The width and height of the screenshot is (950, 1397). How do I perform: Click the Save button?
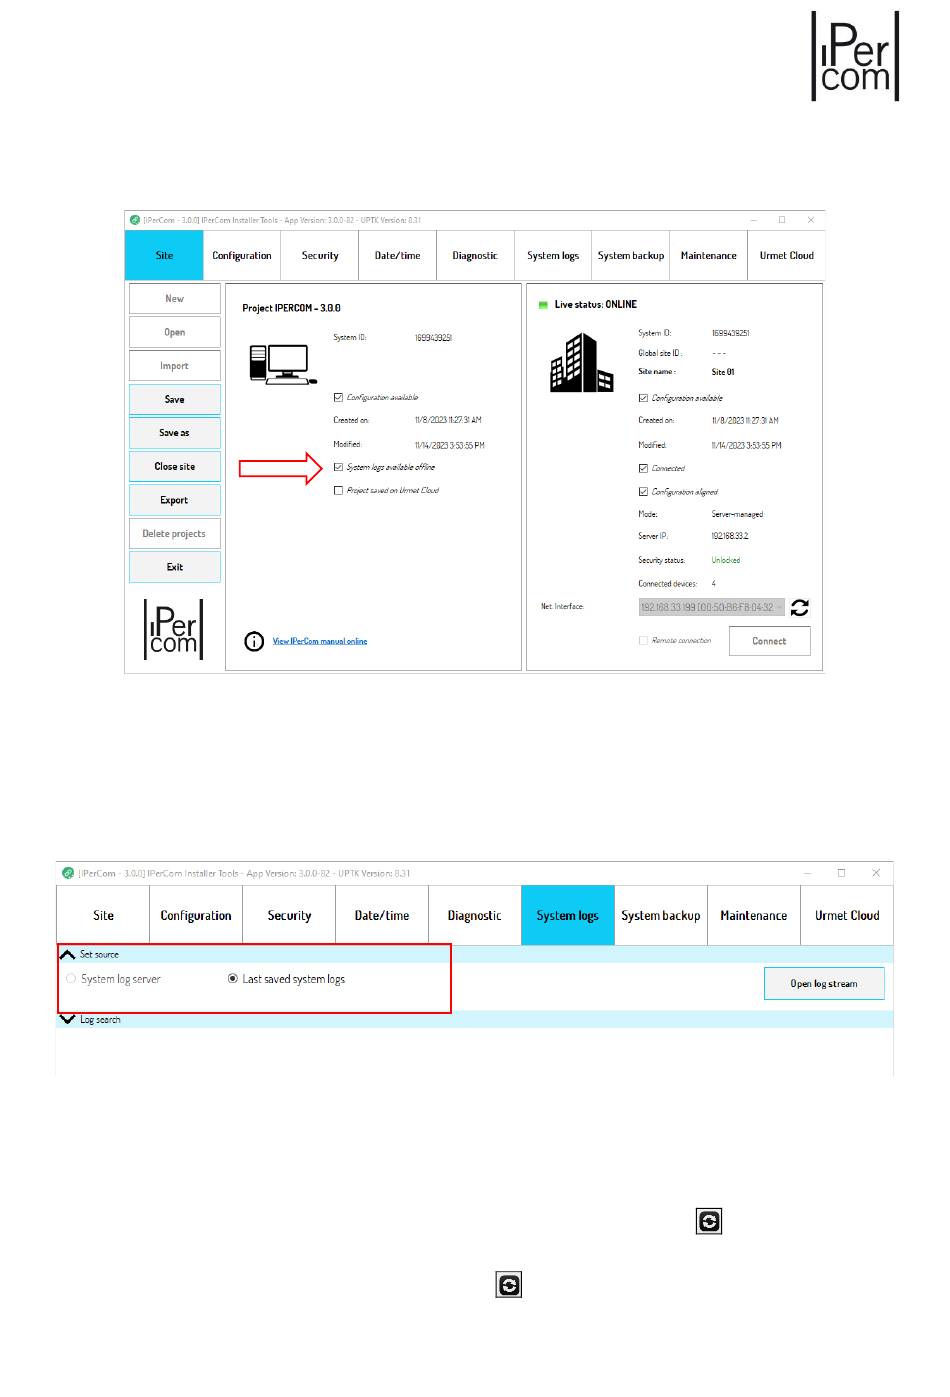(x=175, y=399)
